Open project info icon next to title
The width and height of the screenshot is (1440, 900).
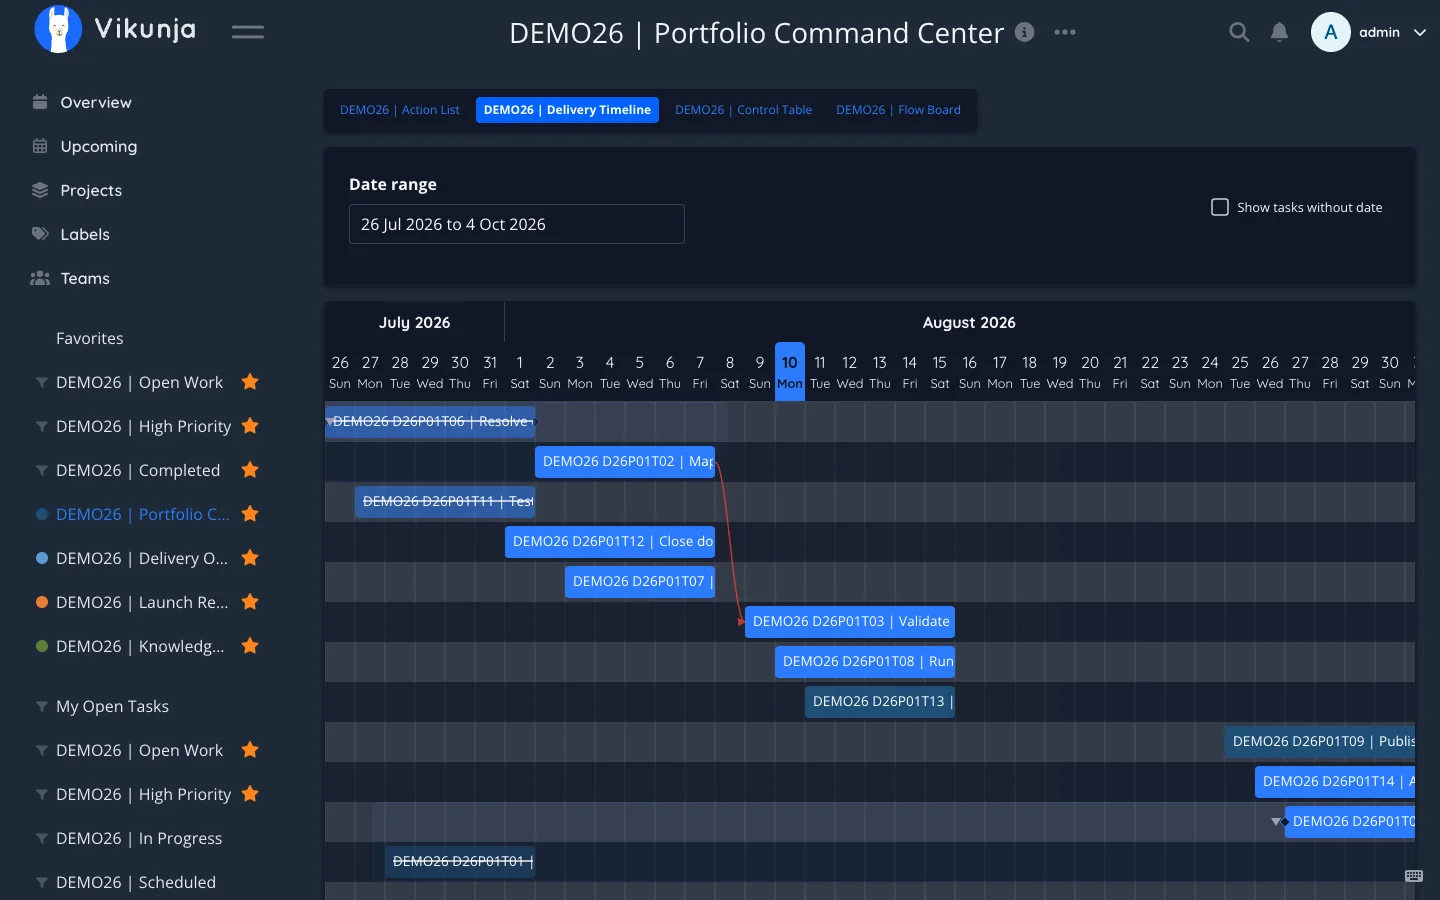click(1024, 32)
